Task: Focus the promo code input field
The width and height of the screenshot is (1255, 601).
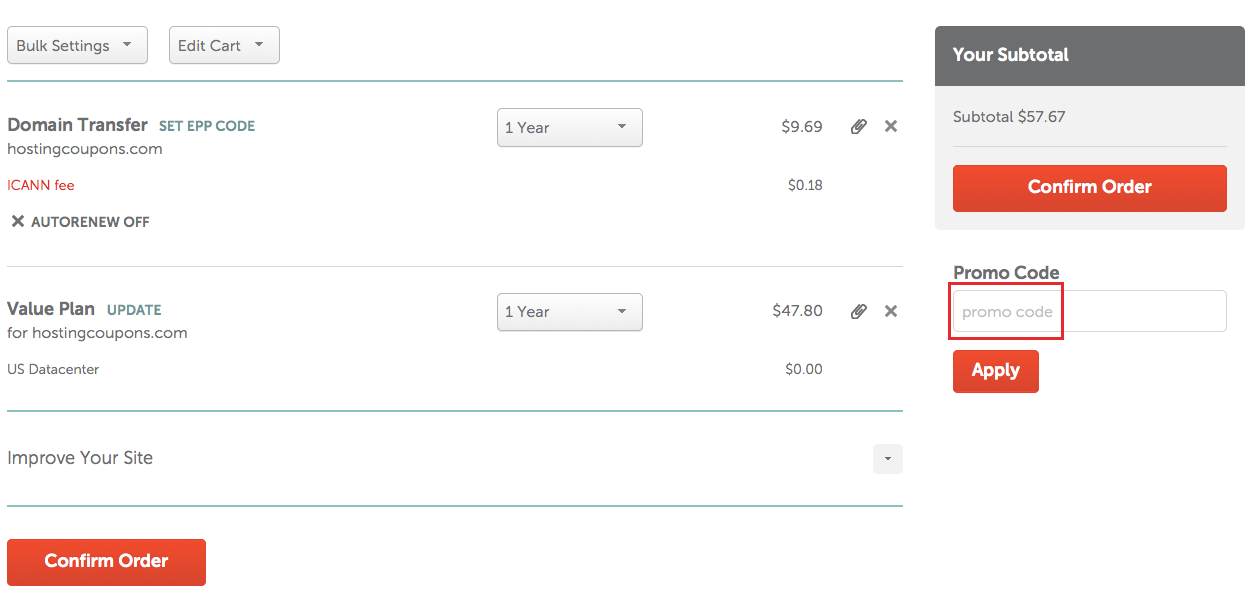Action: click(1089, 311)
